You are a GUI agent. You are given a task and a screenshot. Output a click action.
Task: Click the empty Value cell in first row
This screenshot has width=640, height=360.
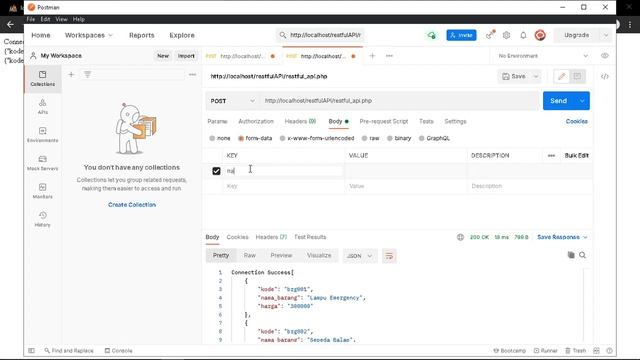[406, 171]
